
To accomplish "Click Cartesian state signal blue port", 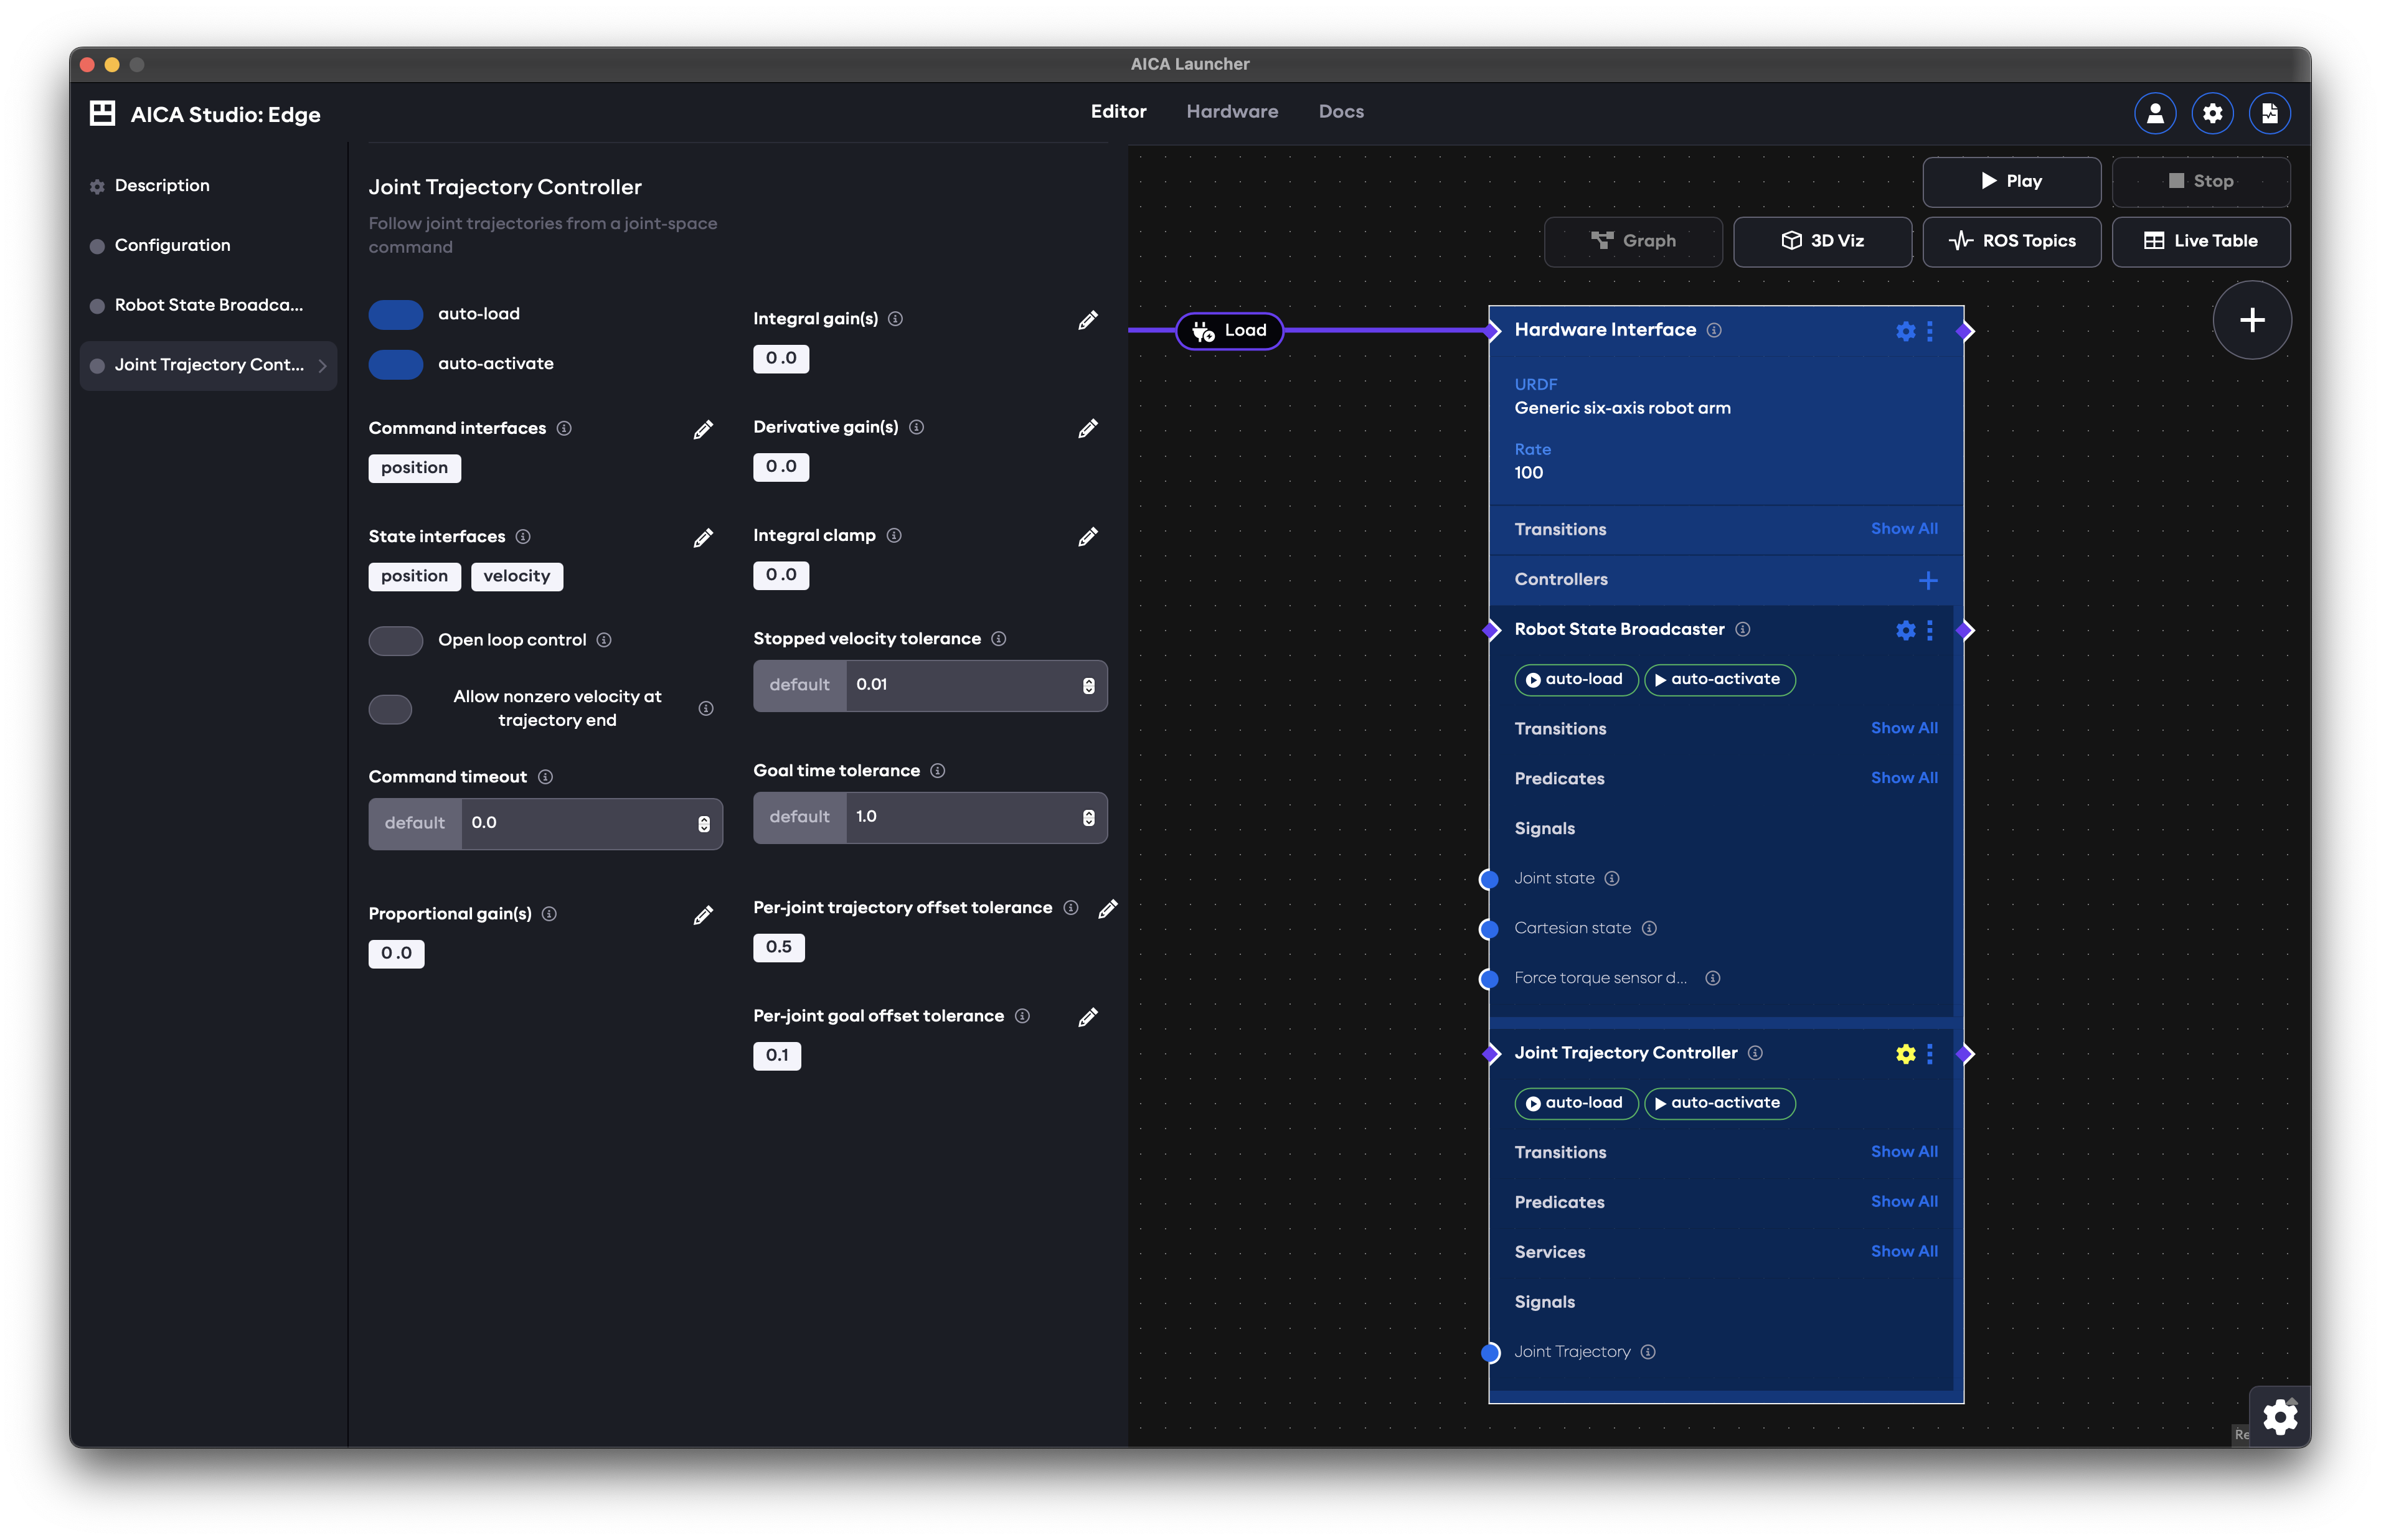I will [1488, 929].
